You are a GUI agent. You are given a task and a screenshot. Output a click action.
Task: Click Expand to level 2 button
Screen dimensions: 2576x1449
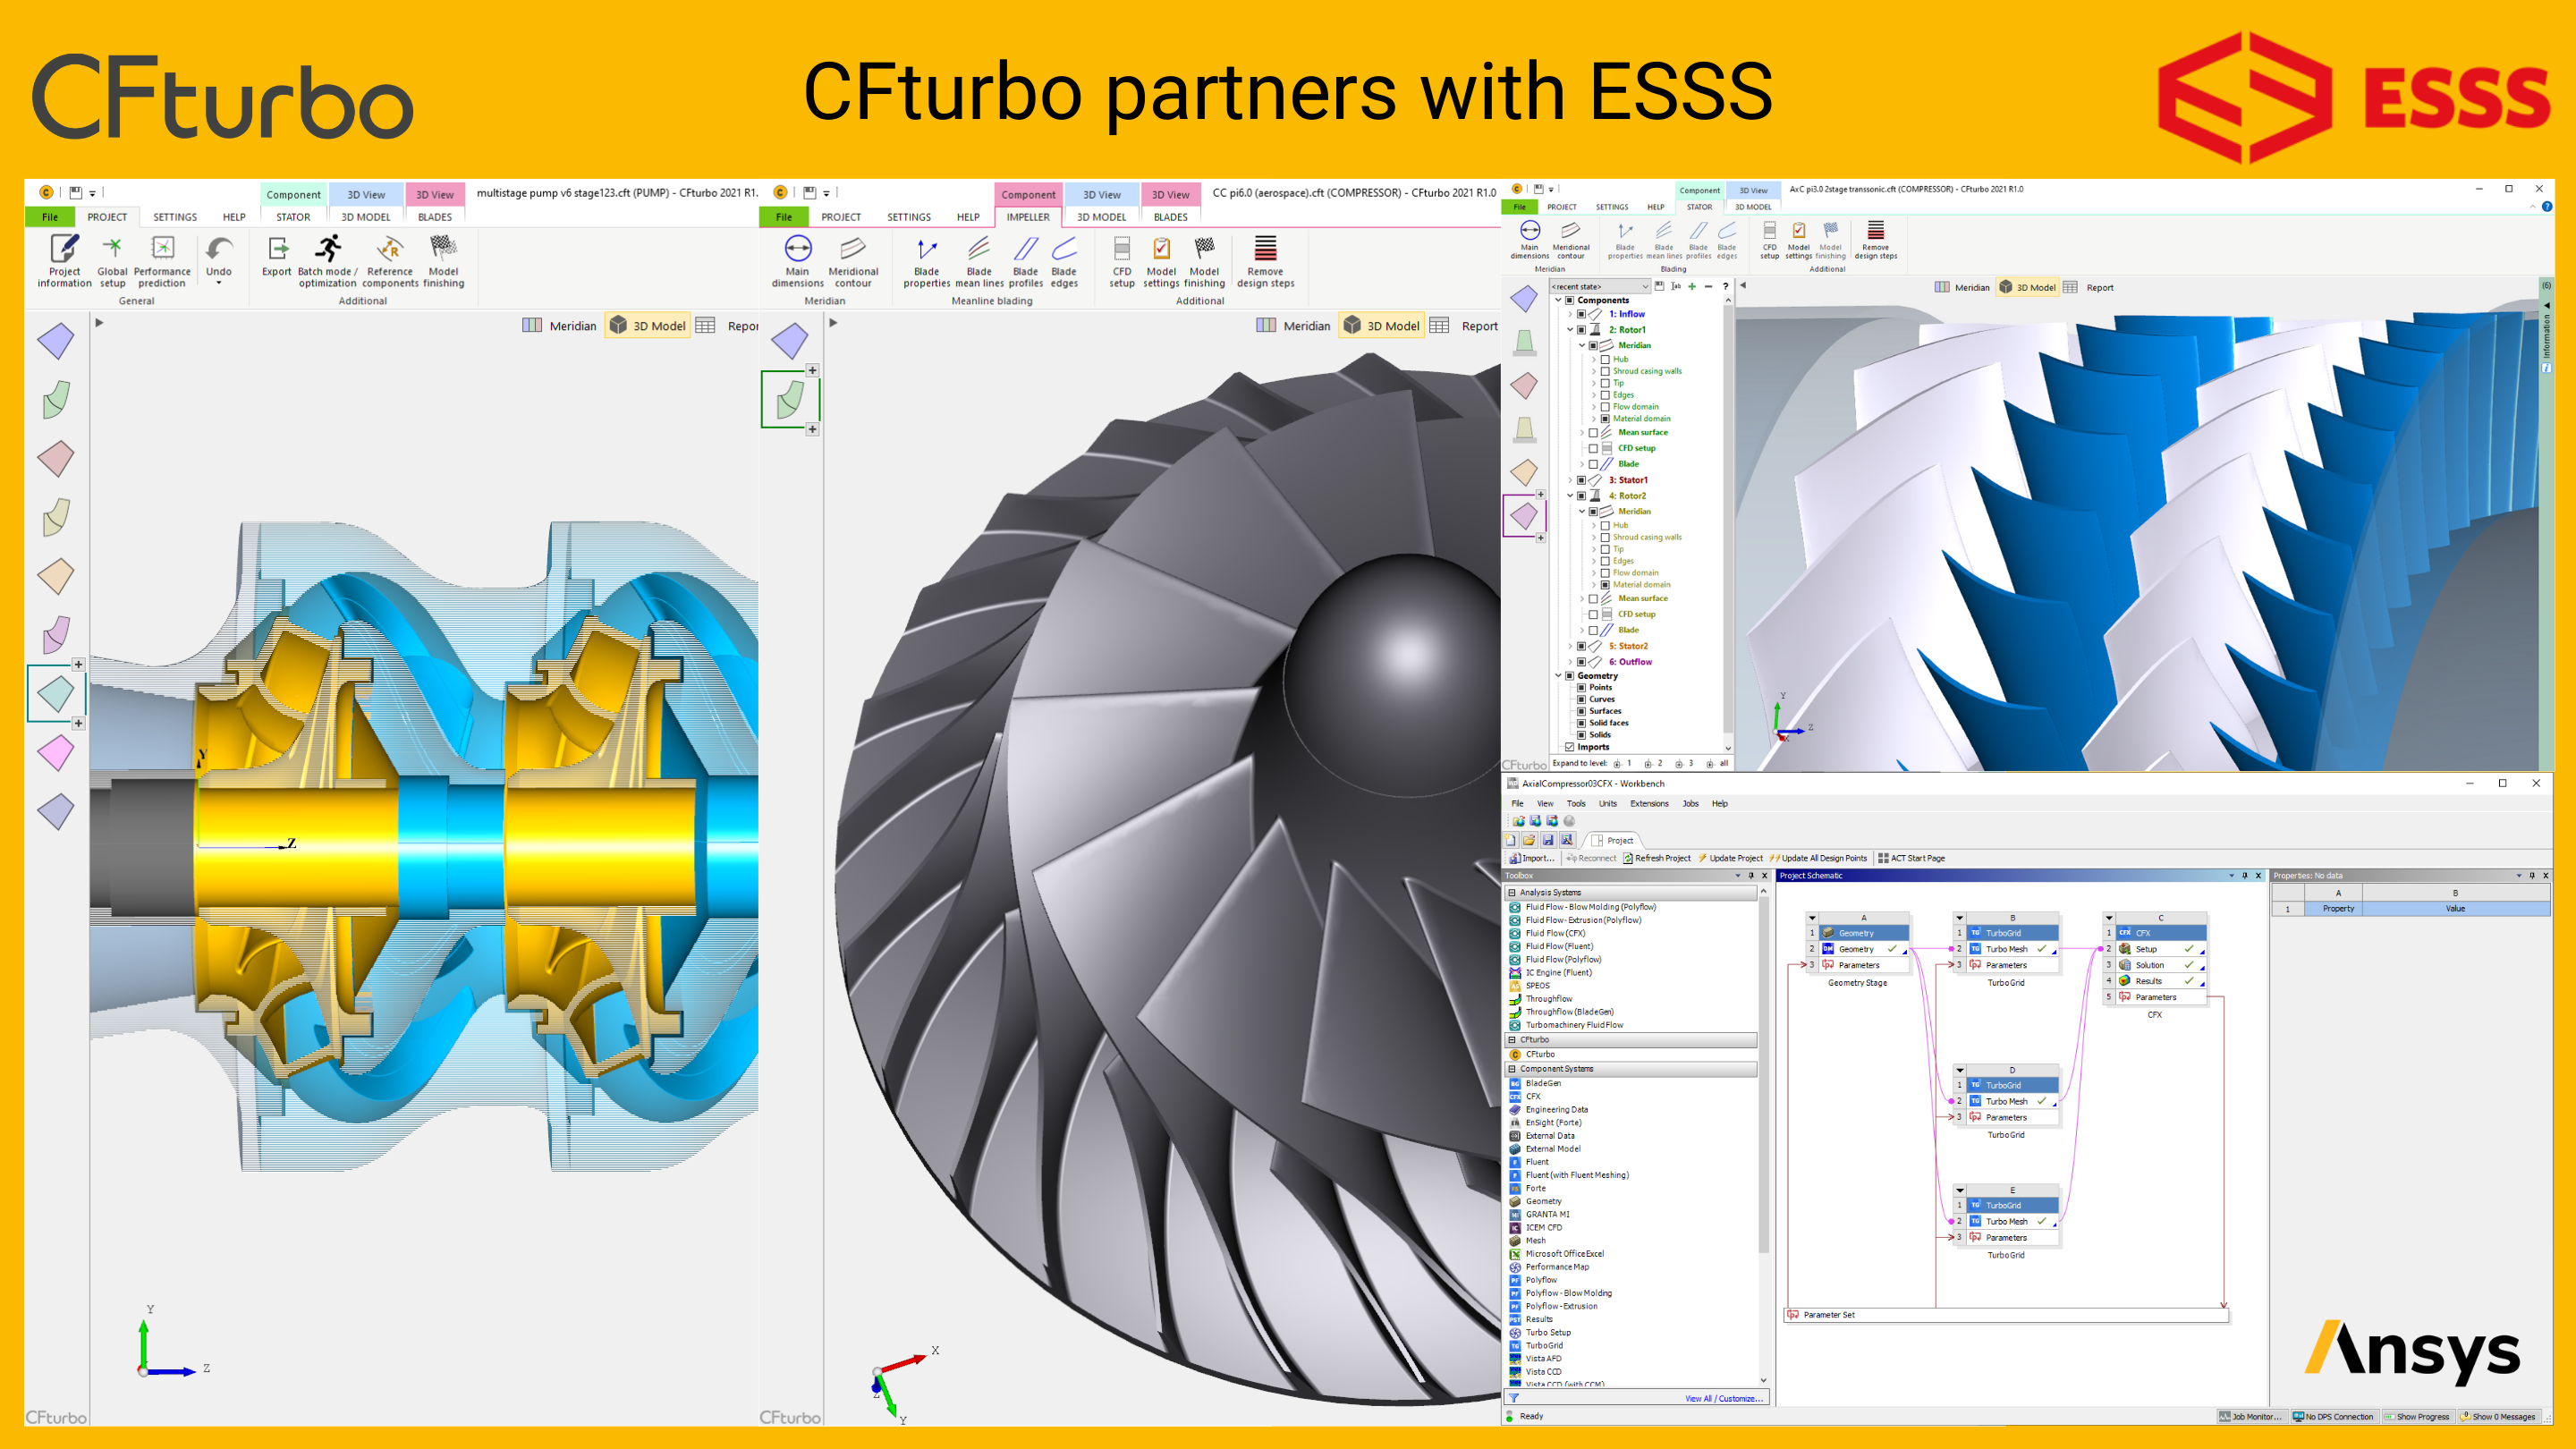coord(1652,763)
